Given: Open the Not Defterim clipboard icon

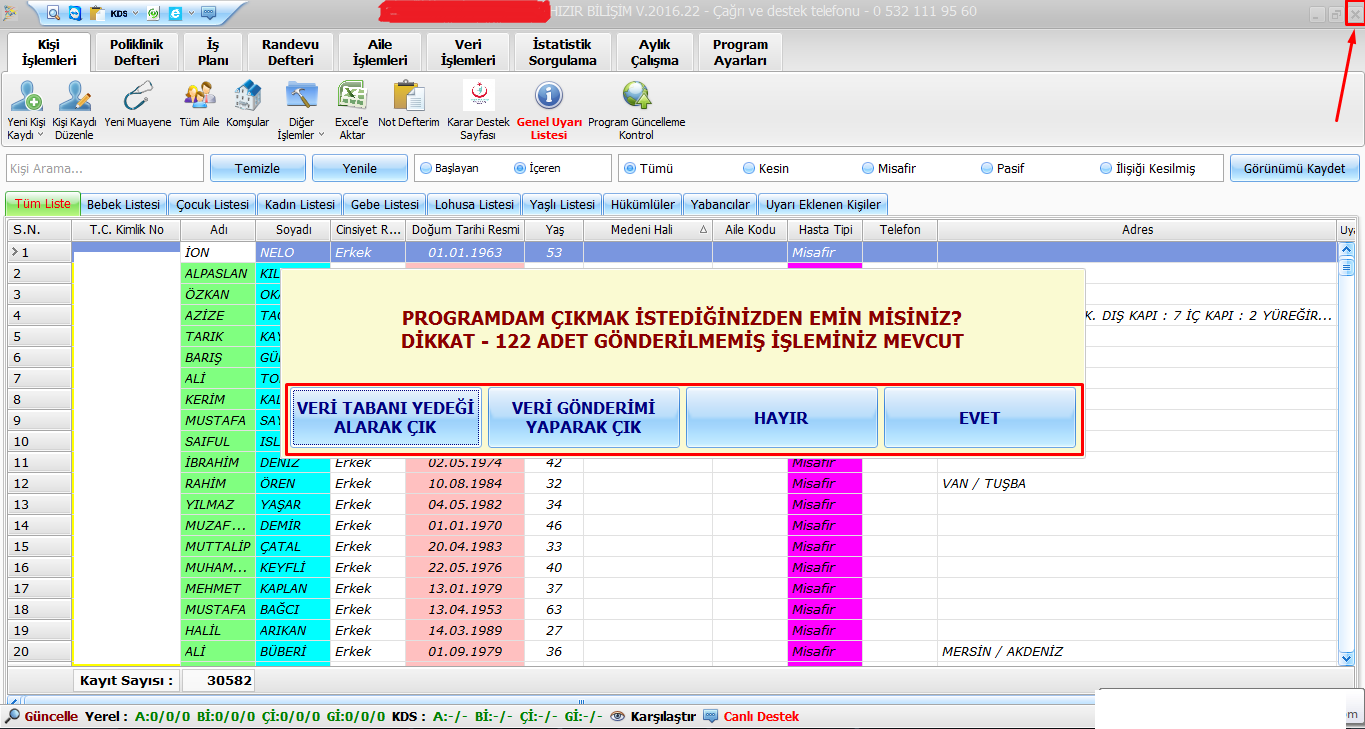Looking at the screenshot, I should tap(409, 97).
